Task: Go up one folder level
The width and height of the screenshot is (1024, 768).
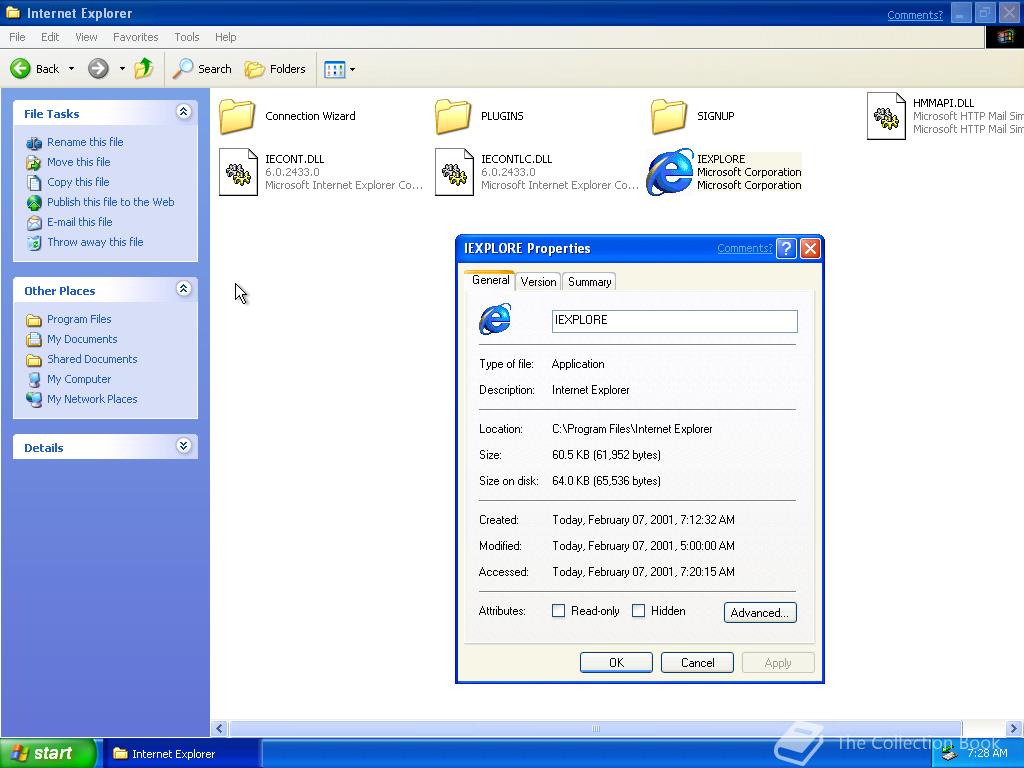Action: coord(144,69)
